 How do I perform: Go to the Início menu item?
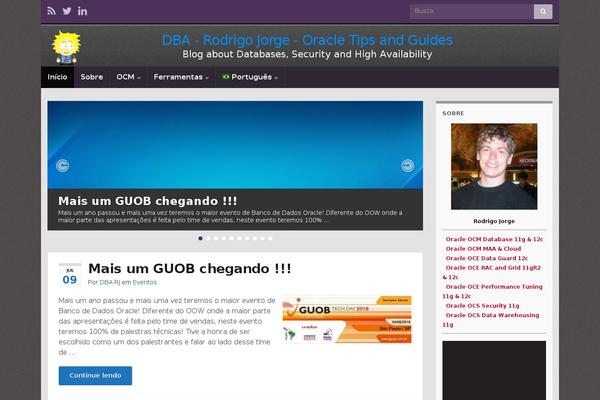coord(57,77)
